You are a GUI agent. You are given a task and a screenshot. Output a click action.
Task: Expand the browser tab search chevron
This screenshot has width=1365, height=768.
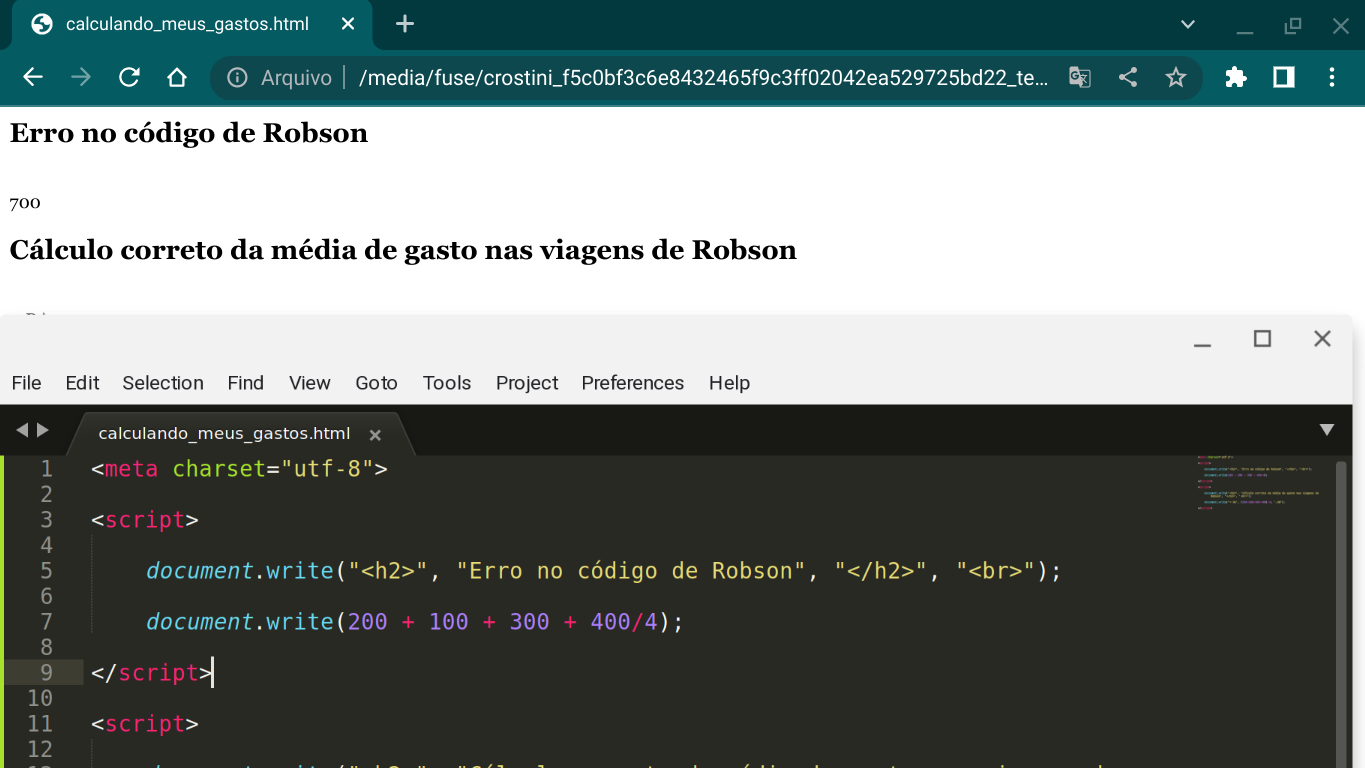(x=1188, y=25)
